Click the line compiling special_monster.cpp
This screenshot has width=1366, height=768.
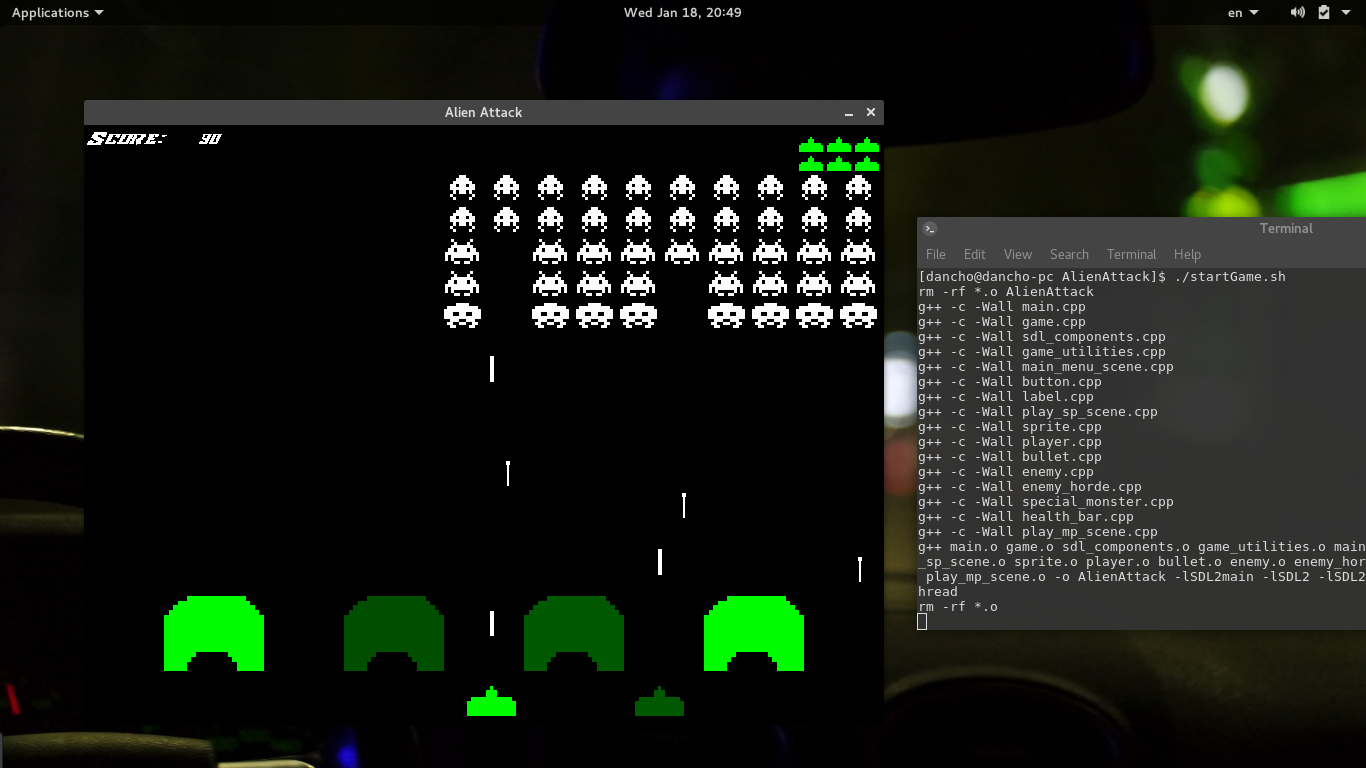pos(1046,502)
